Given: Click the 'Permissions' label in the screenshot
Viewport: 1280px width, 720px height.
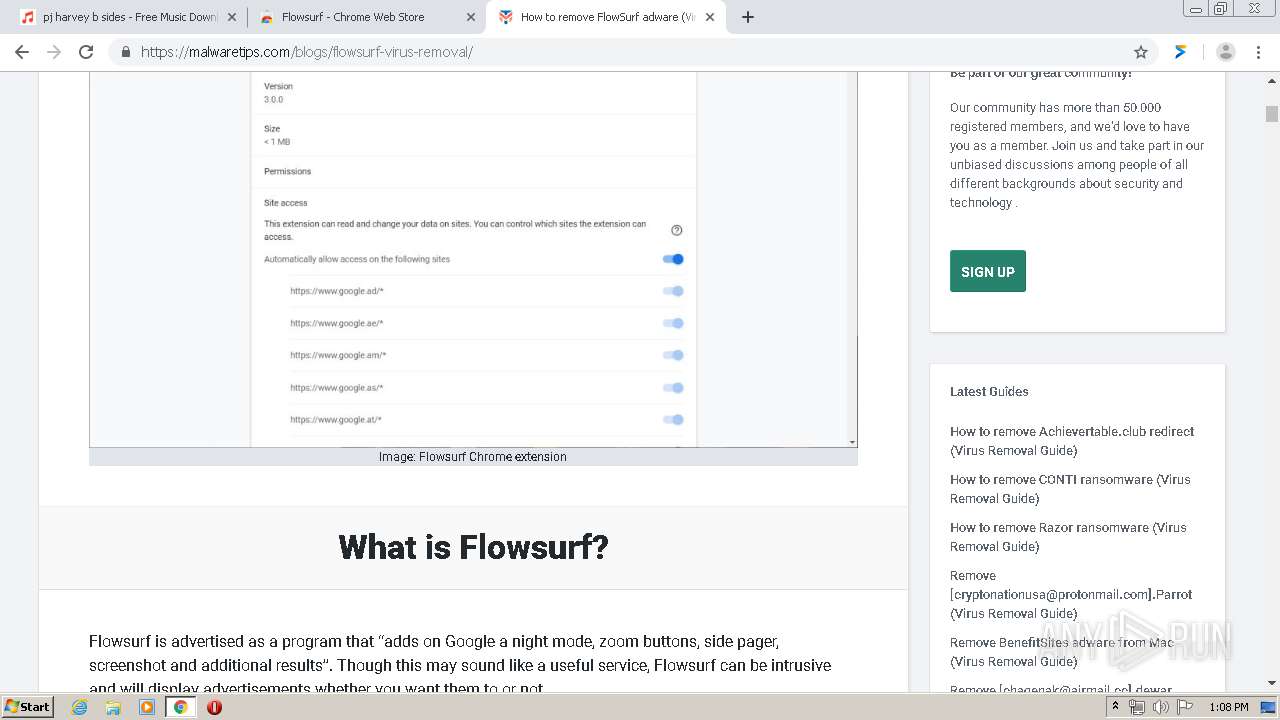Looking at the screenshot, I should (x=287, y=171).
